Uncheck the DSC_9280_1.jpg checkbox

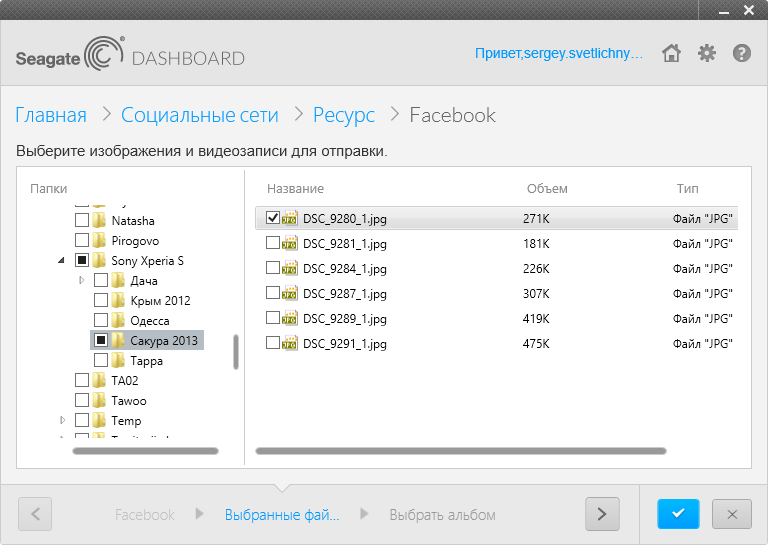(272, 217)
